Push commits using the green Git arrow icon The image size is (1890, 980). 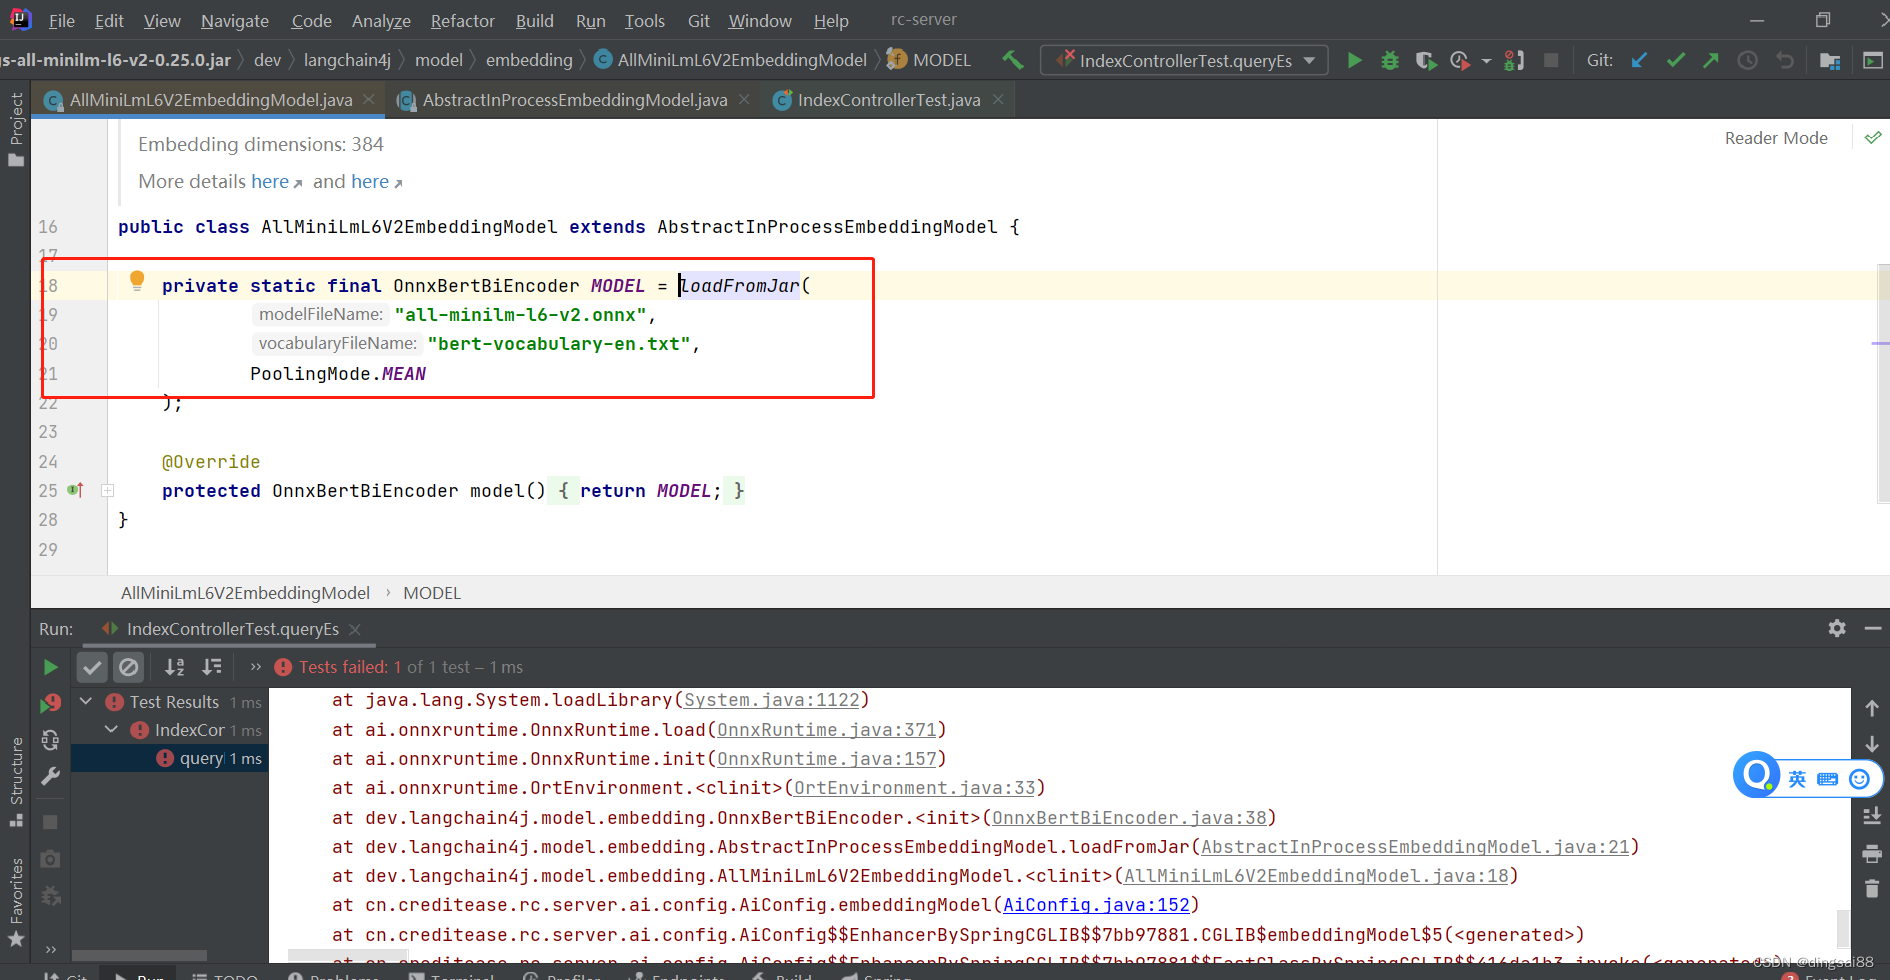(x=1710, y=60)
